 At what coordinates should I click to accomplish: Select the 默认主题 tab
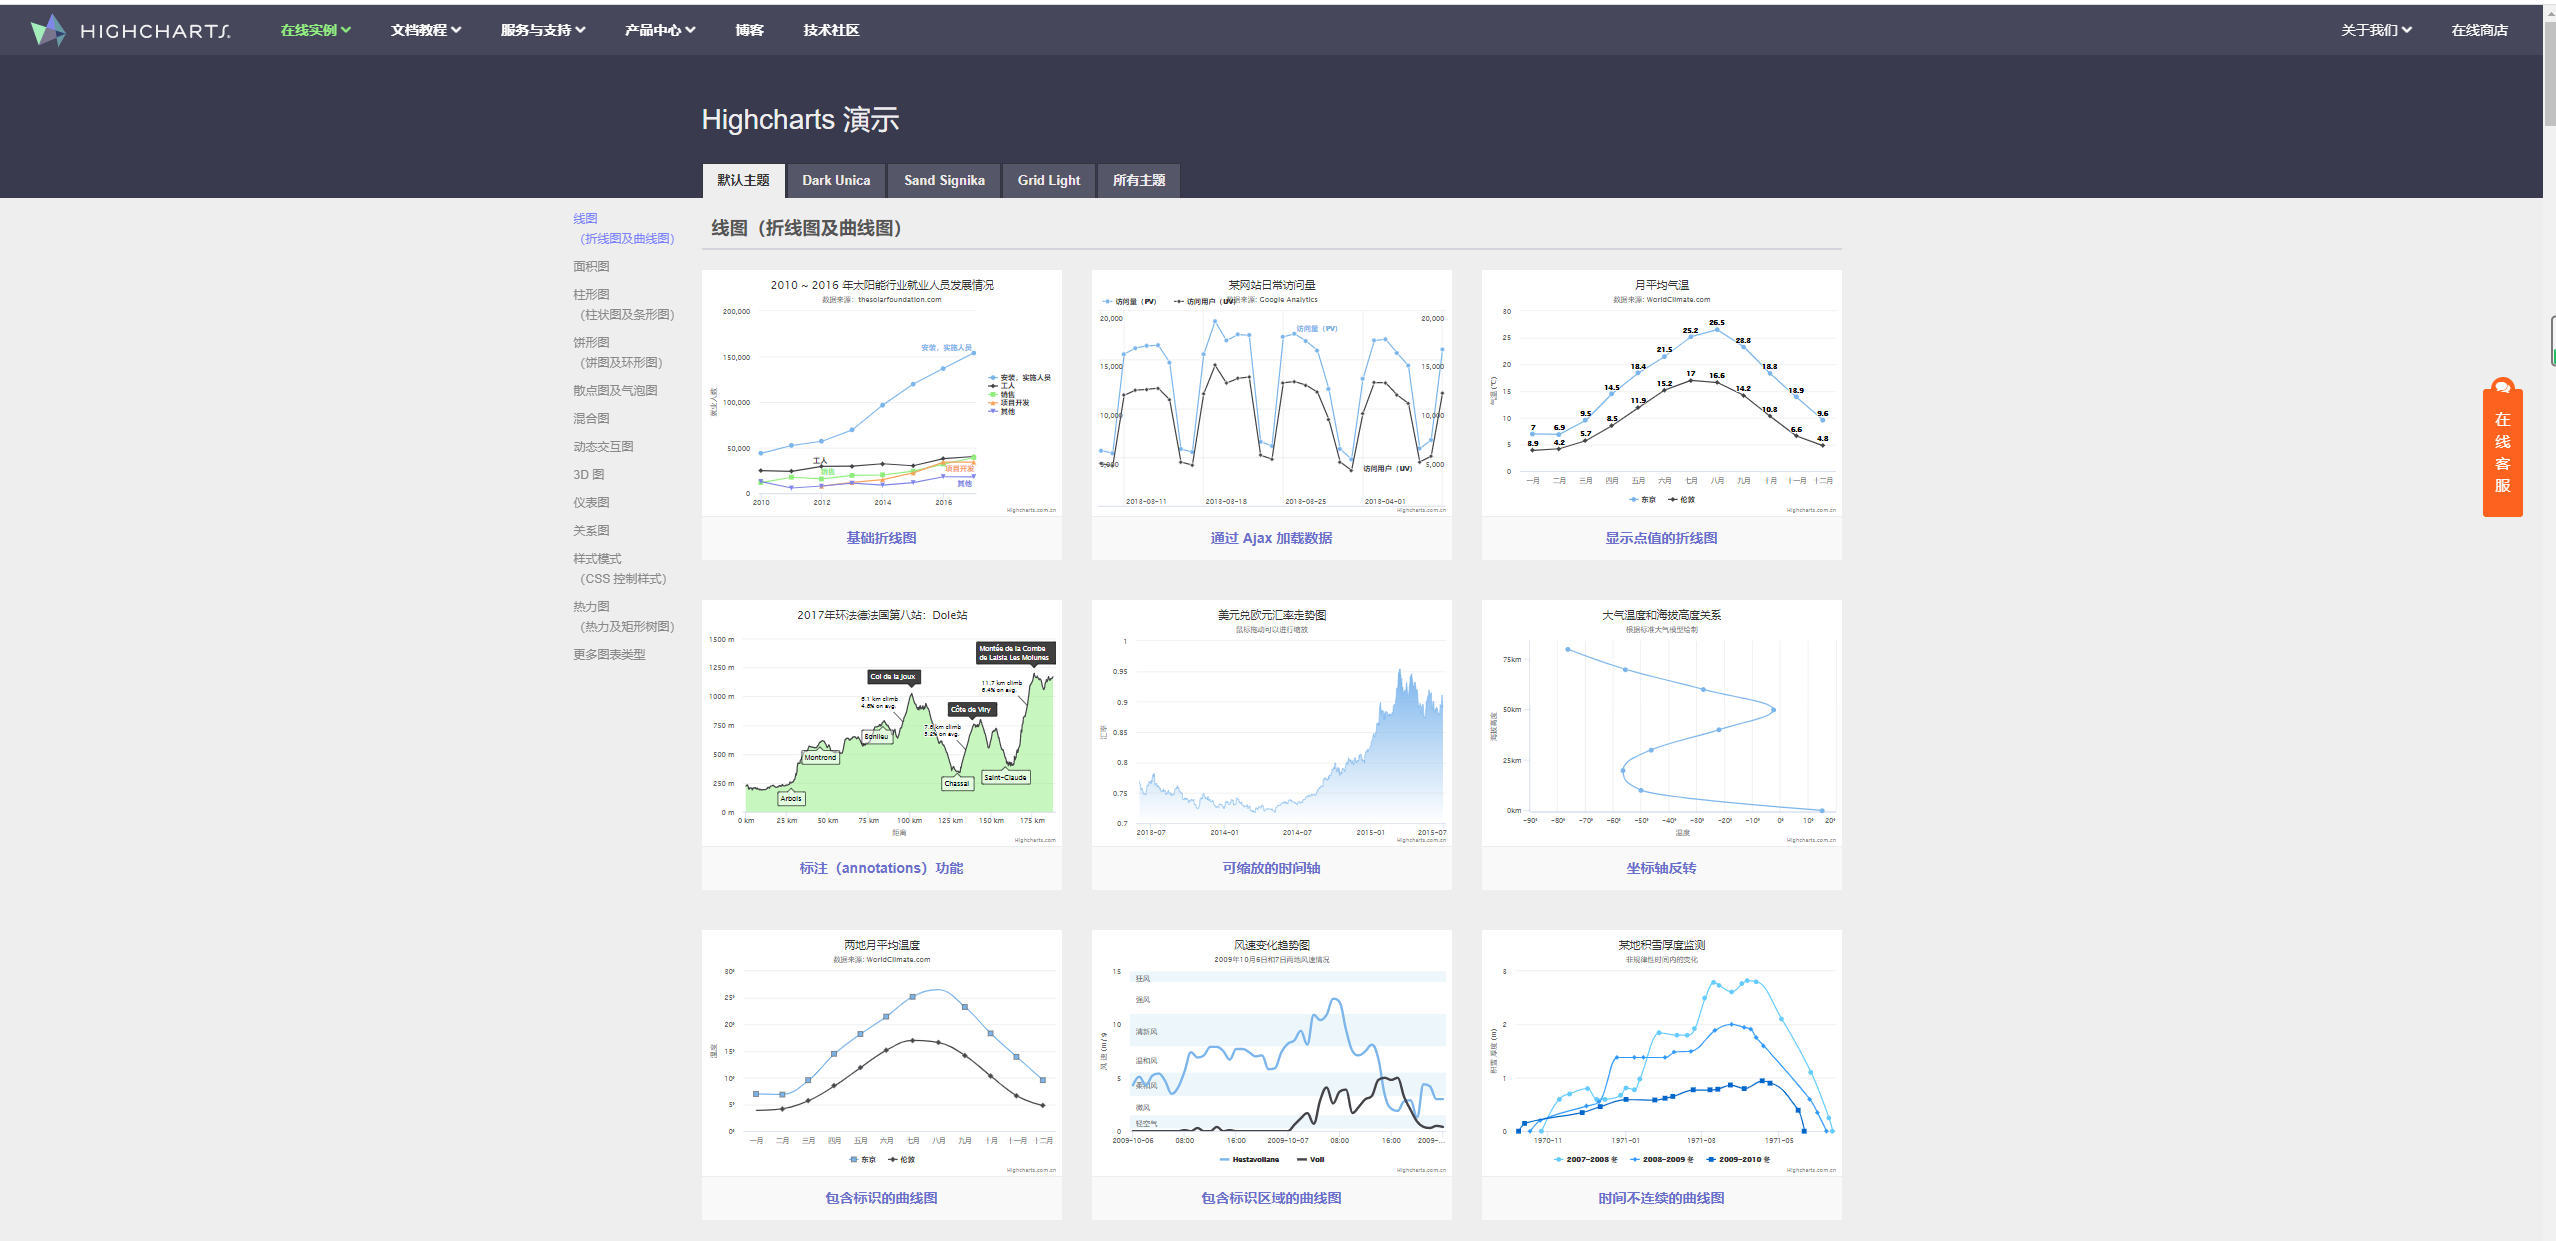pyautogui.click(x=743, y=180)
